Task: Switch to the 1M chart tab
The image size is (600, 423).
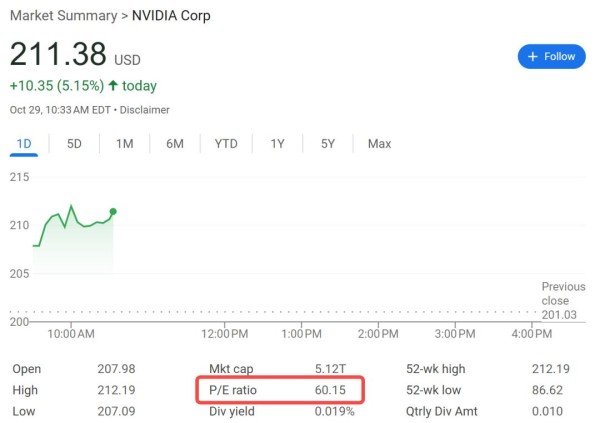Action: tap(124, 144)
